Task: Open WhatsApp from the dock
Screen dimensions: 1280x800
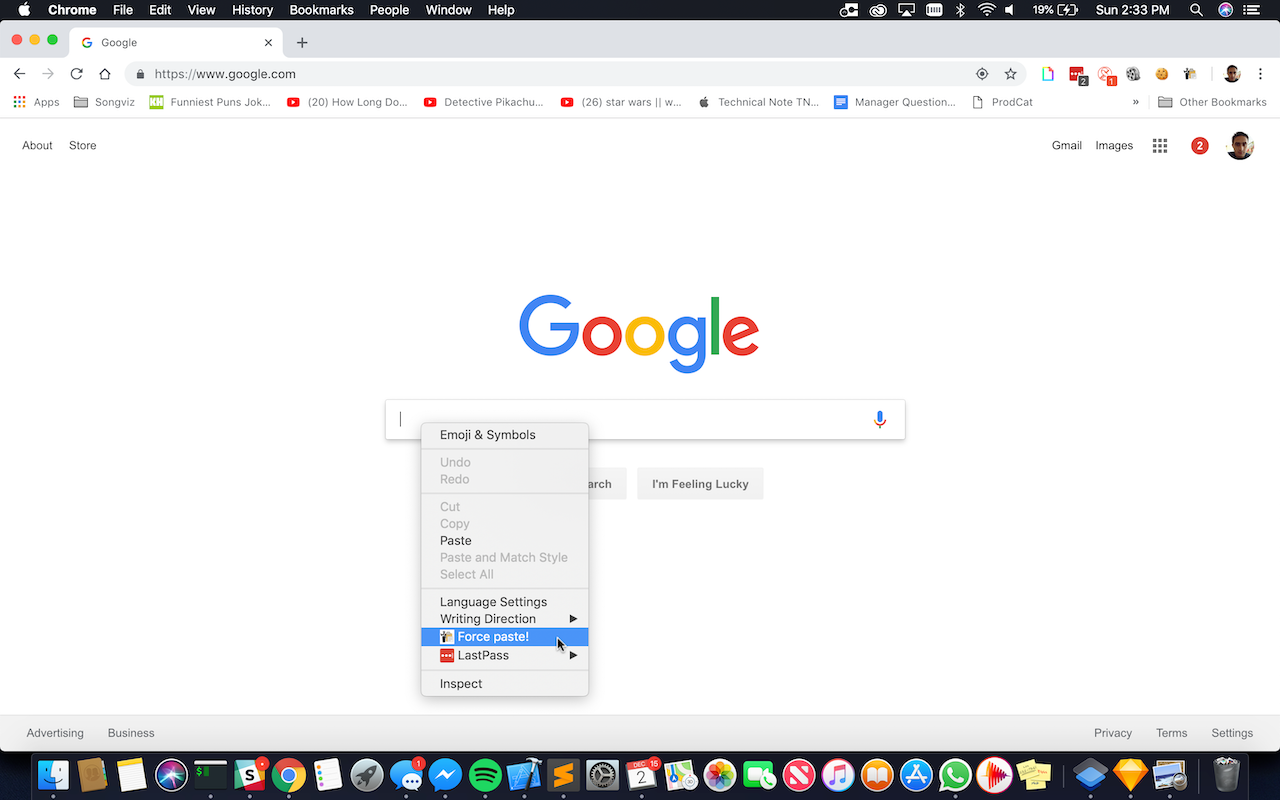Action: [x=955, y=775]
